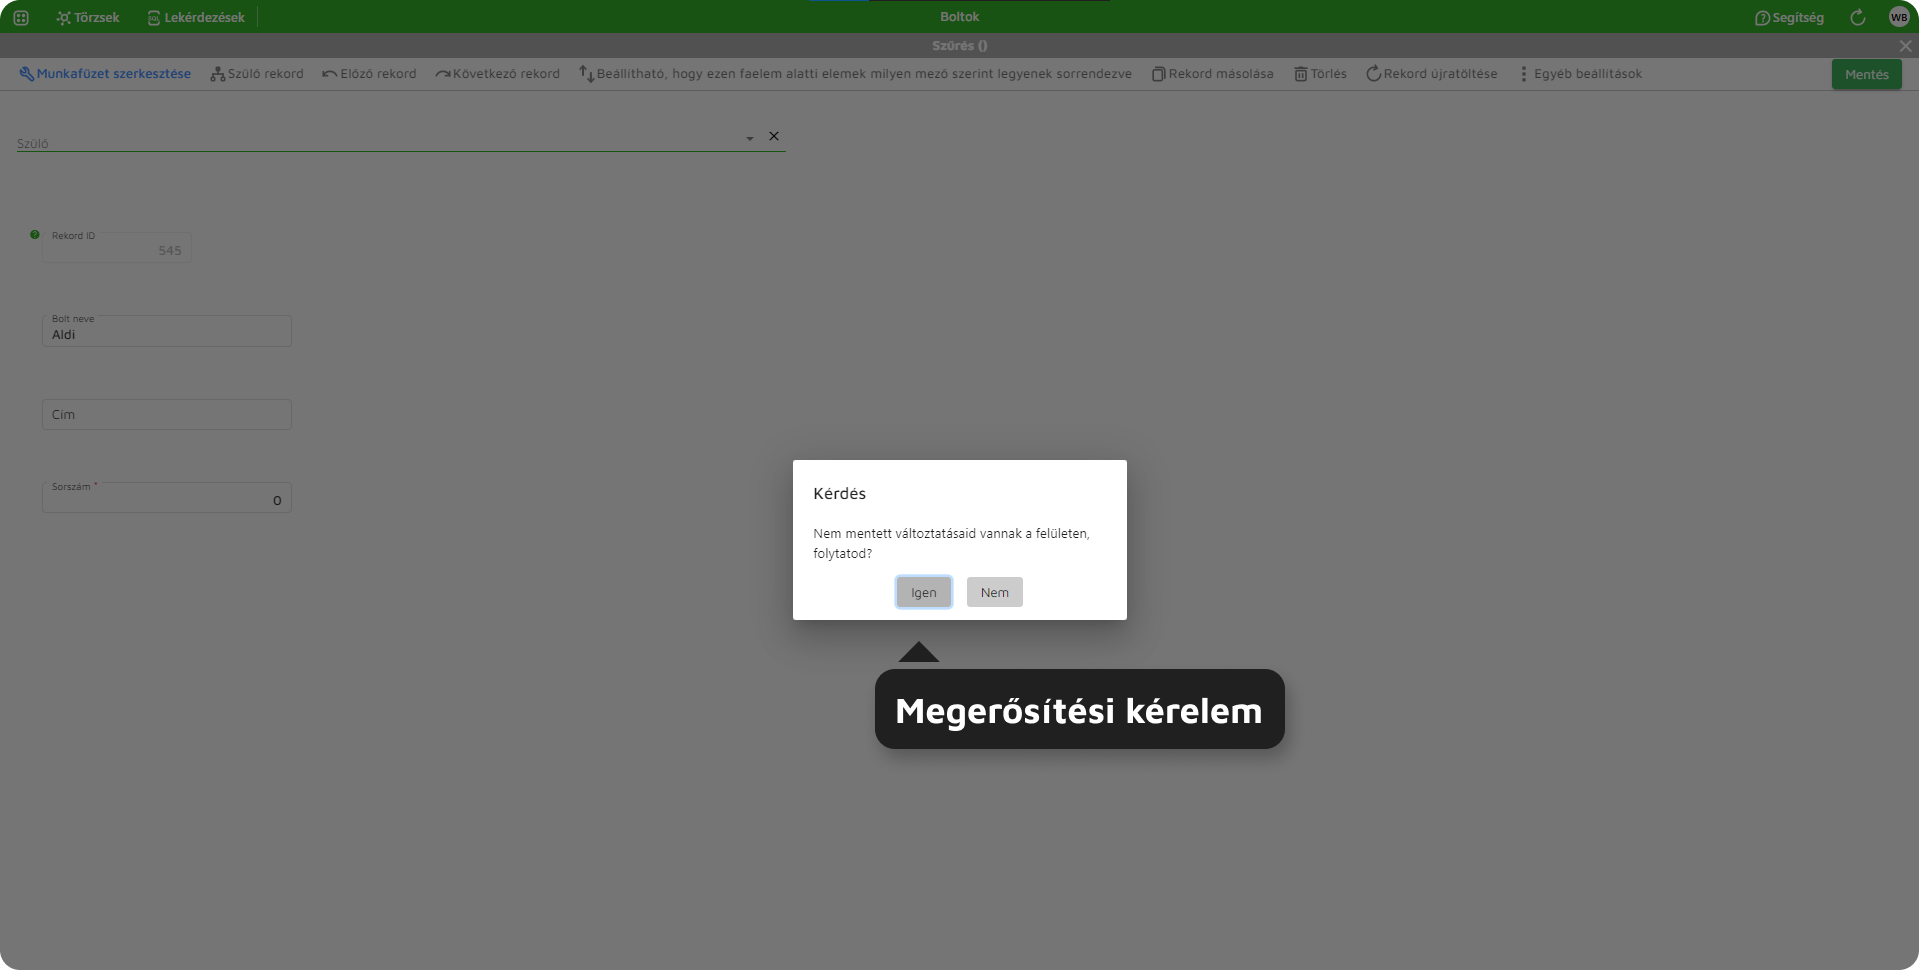Image resolution: width=1919 pixels, height=970 pixels.
Task: Click Rekord újratöltése
Action: (x=1431, y=74)
